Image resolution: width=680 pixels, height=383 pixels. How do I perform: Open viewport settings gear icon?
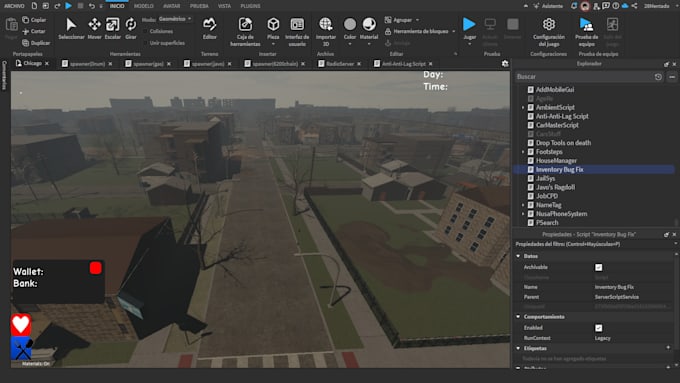click(x=505, y=63)
